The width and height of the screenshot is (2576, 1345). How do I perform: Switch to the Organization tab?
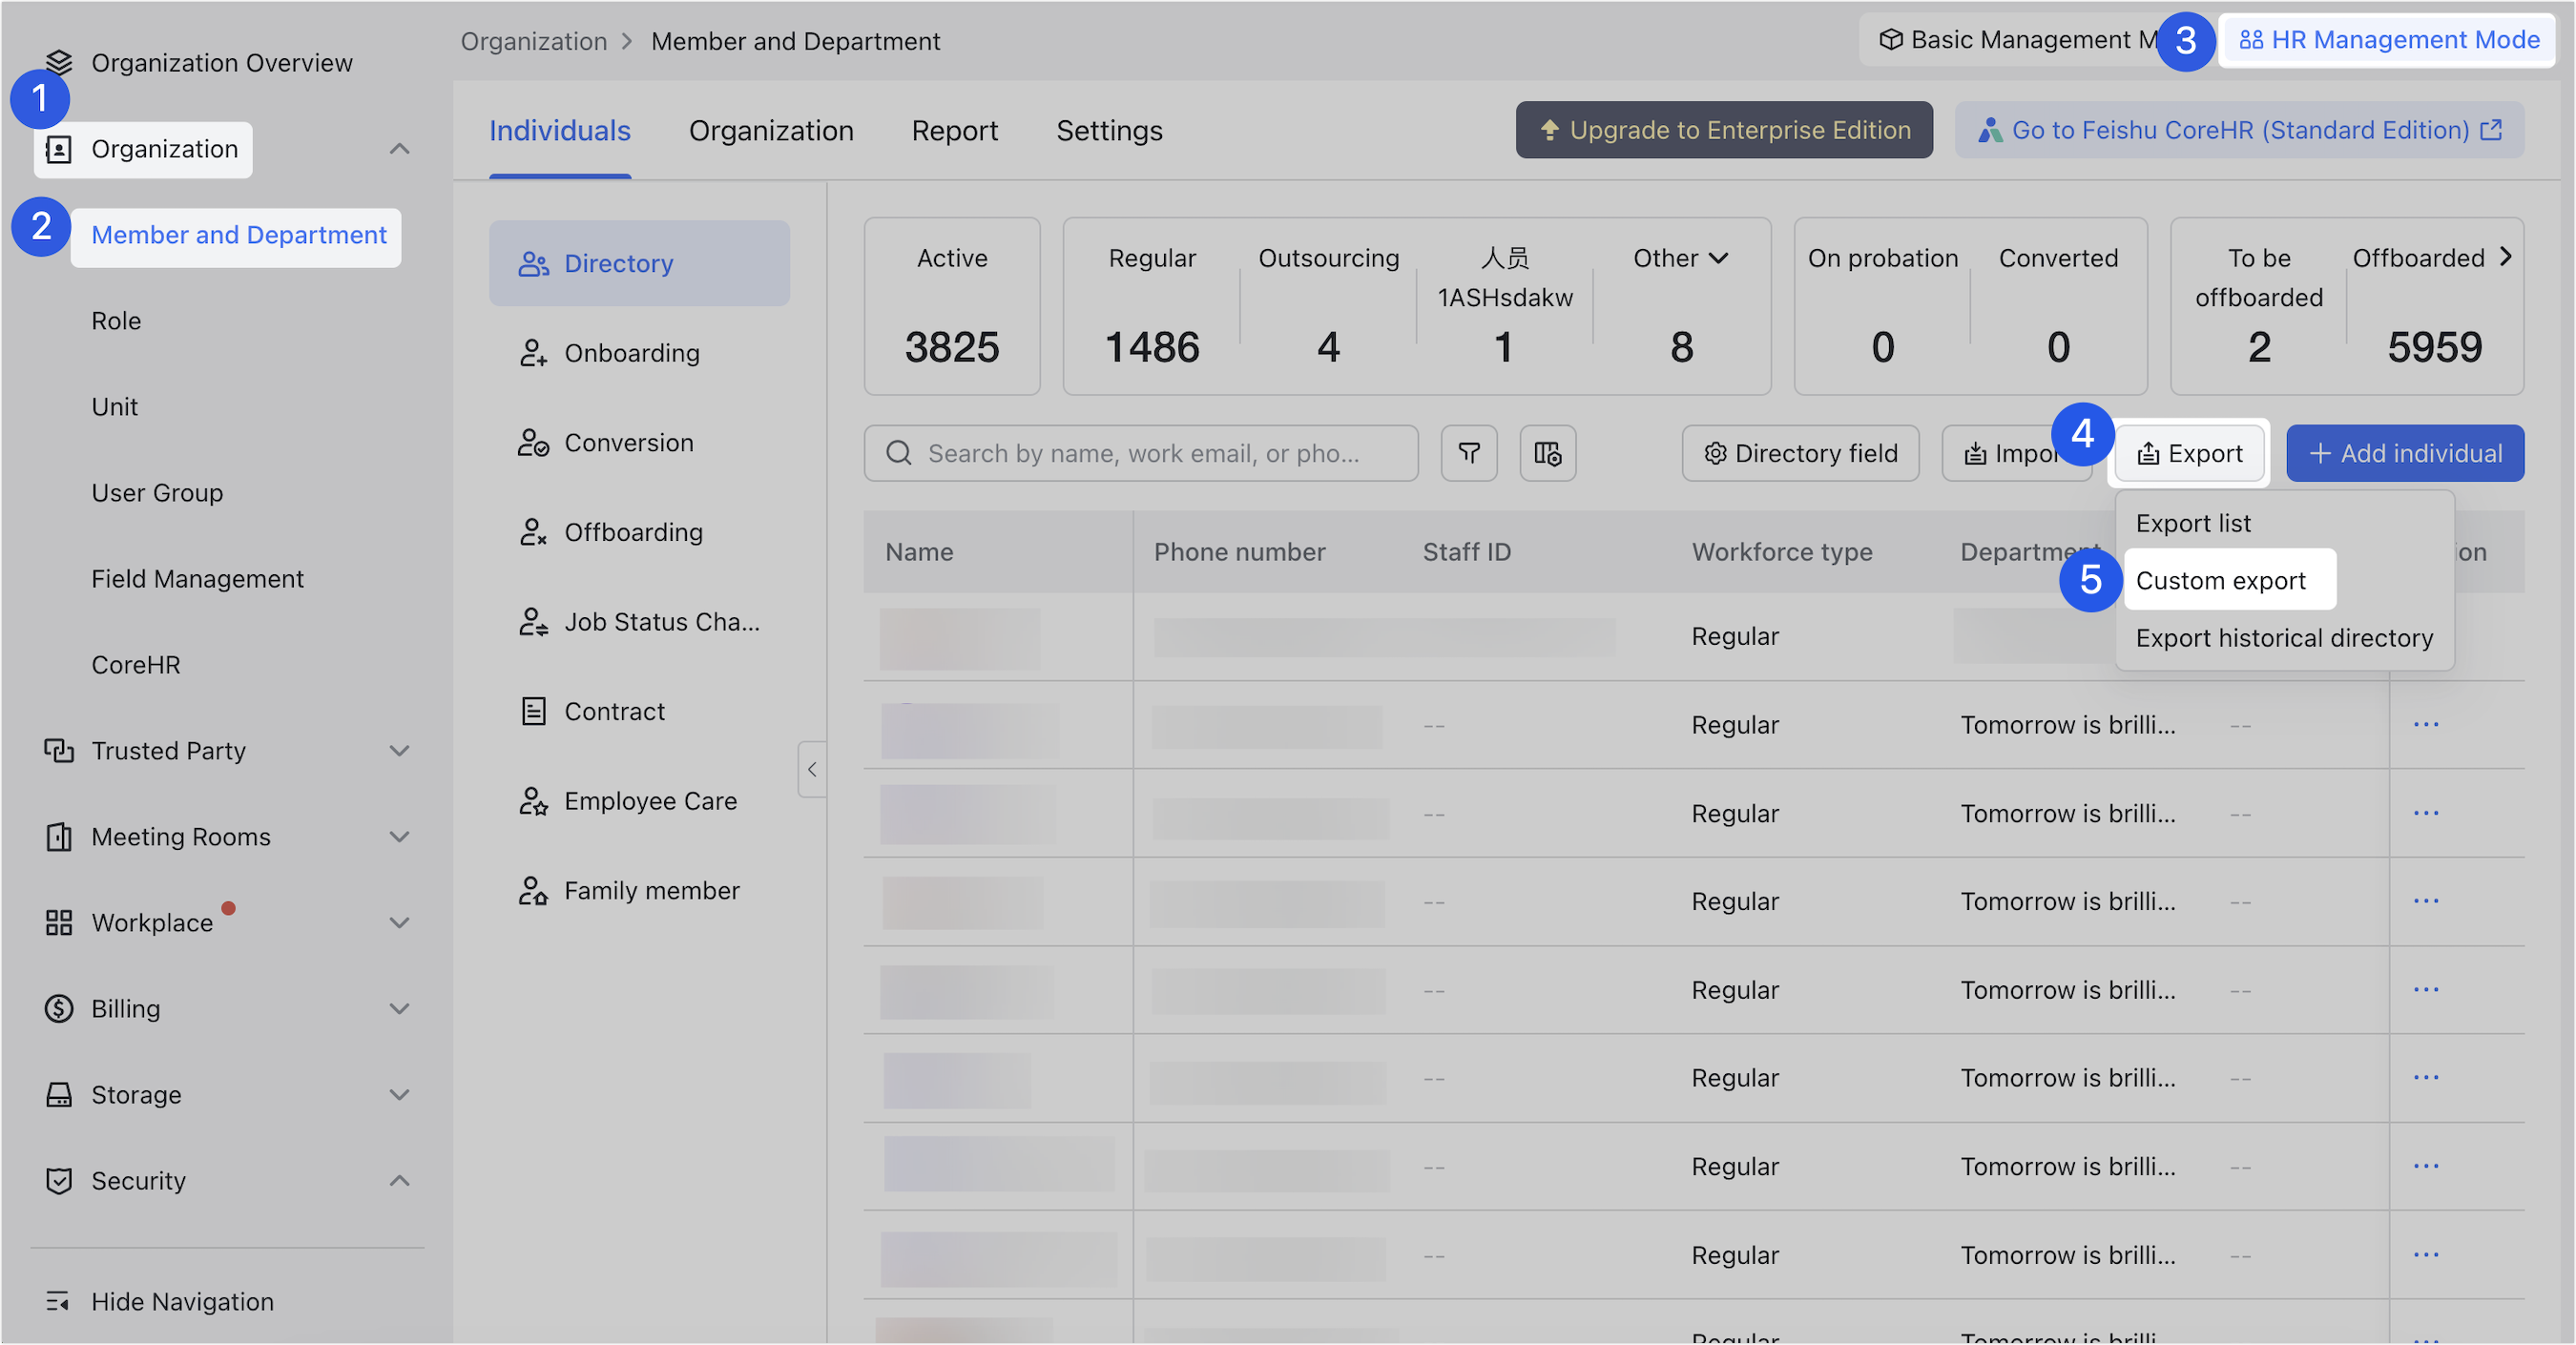coord(770,130)
